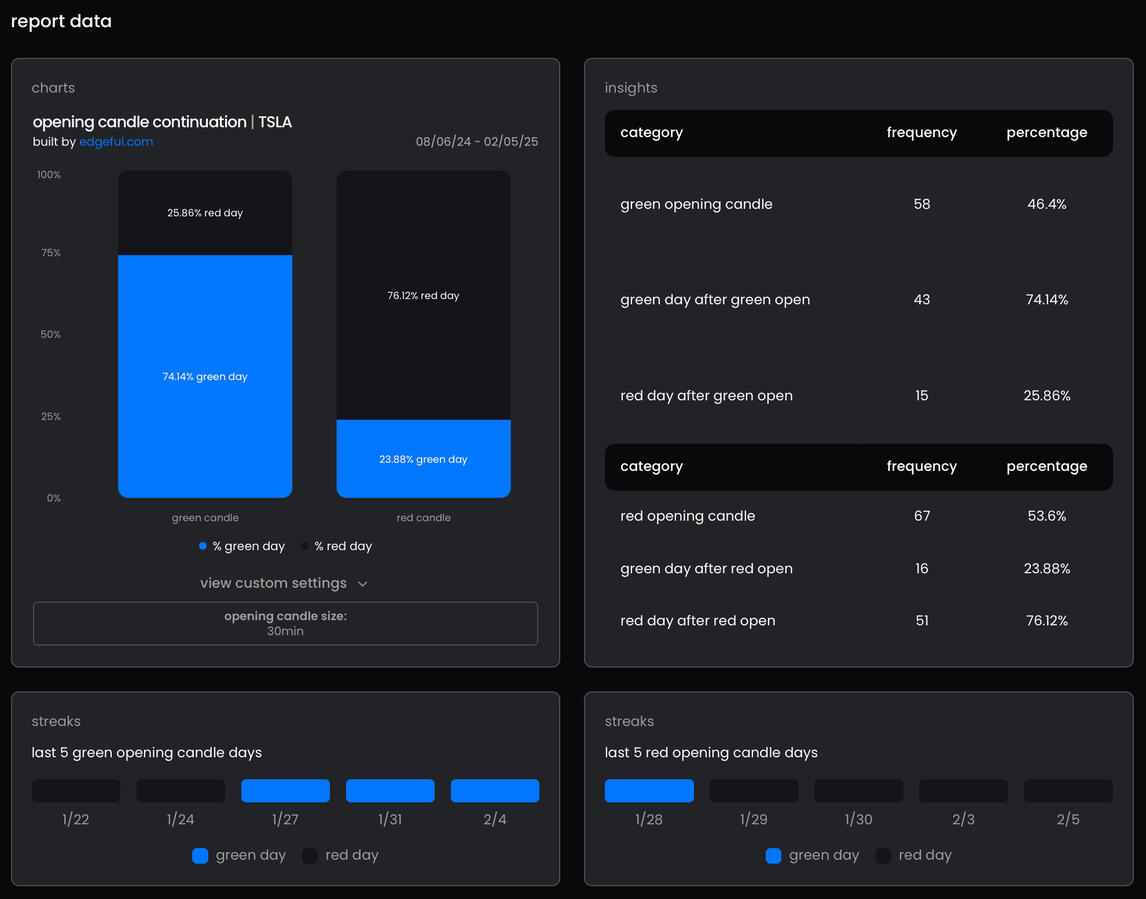Click red day square in red opening streaks legend
The height and width of the screenshot is (899, 1146).
[x=883, y=855]
